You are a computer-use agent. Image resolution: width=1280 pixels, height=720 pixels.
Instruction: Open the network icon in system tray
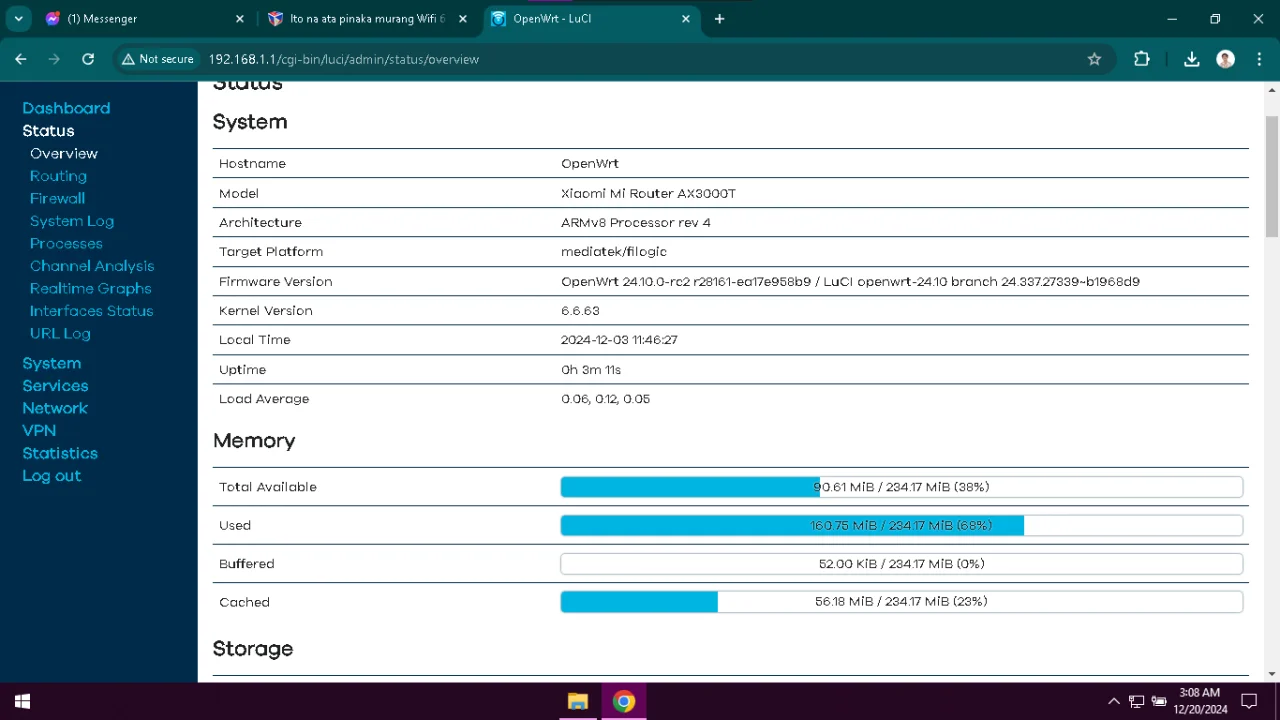tap(1137, 701)
